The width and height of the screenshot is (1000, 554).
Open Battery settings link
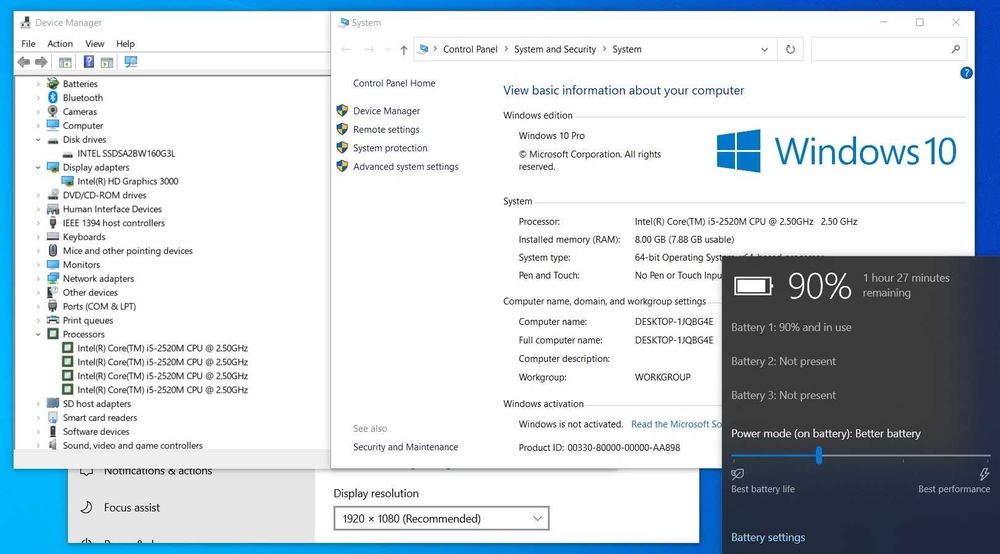768,537
